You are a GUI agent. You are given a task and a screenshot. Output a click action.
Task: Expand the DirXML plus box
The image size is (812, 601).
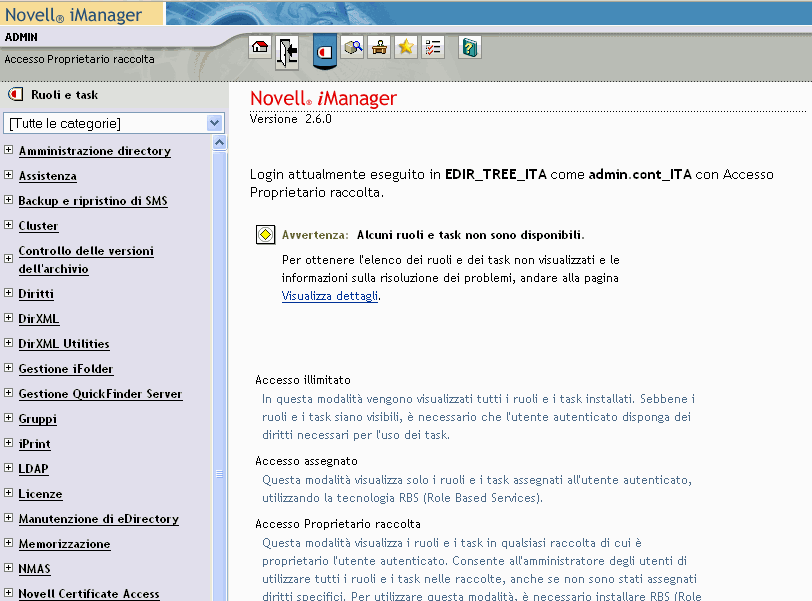click(8, 317)
